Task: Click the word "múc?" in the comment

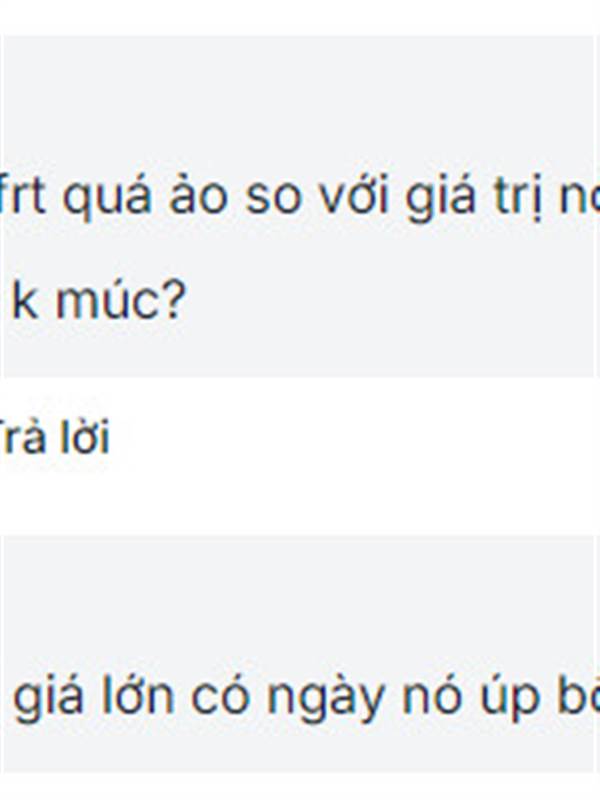Action: tap(120, 302)
